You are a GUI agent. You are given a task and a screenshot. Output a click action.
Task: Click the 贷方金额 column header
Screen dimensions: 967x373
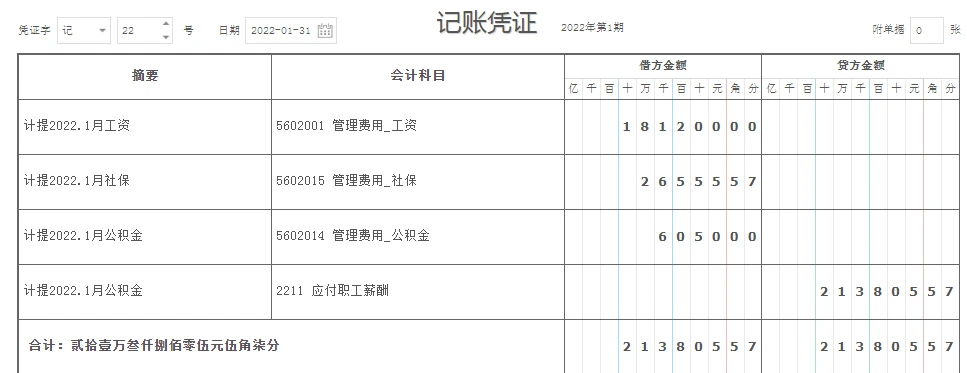point(860,65)
